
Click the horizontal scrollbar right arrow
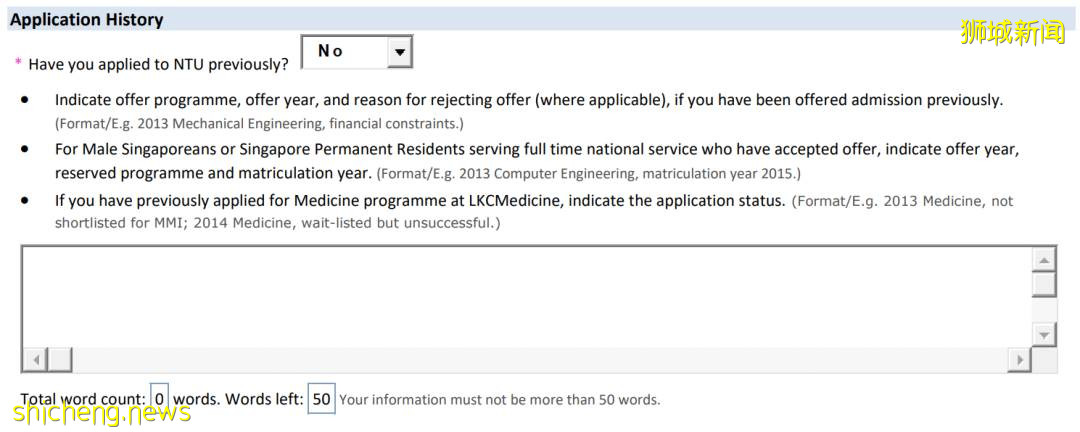[x=1019, y=359]
